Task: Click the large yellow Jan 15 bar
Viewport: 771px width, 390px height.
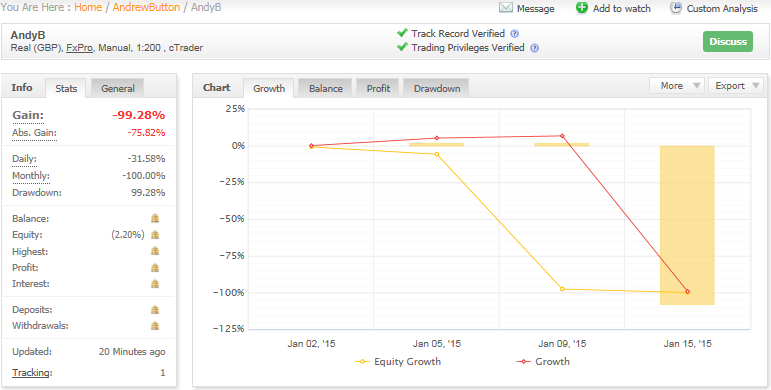Action: point(687,225)
